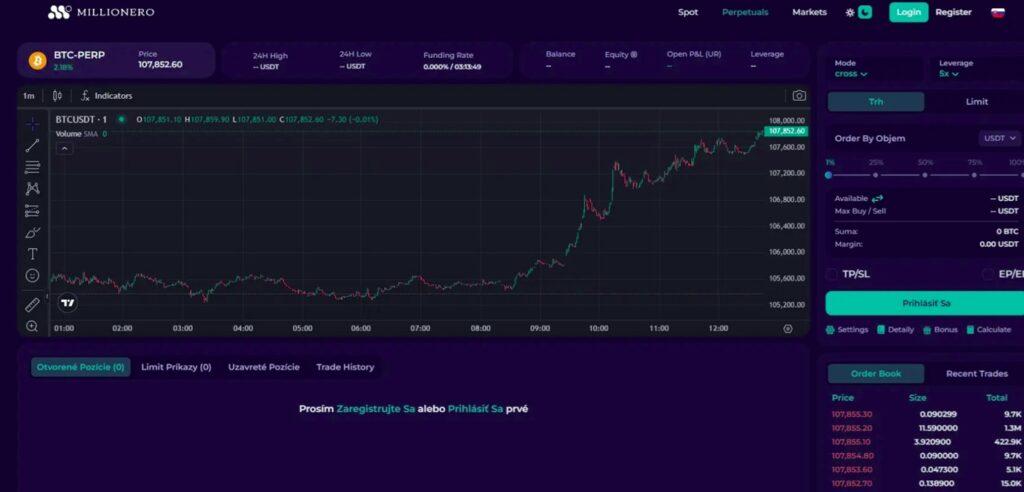Click the Zaregistrujte Sa link
This screenshot has height=492, width=1024.
375,409
